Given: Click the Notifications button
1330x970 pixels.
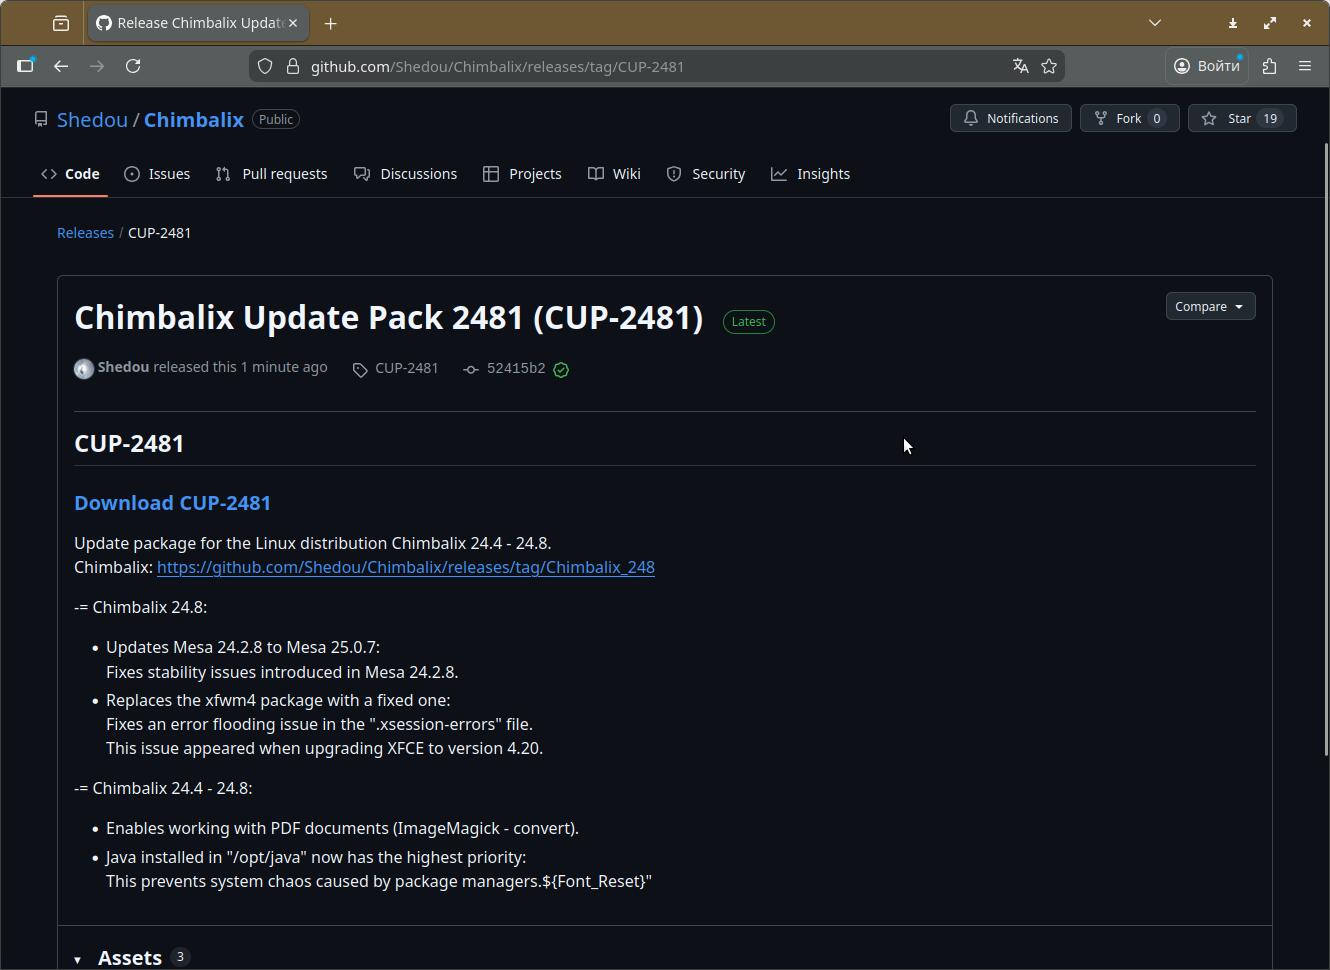Looking at the screenshot, I should [1011, 118].
